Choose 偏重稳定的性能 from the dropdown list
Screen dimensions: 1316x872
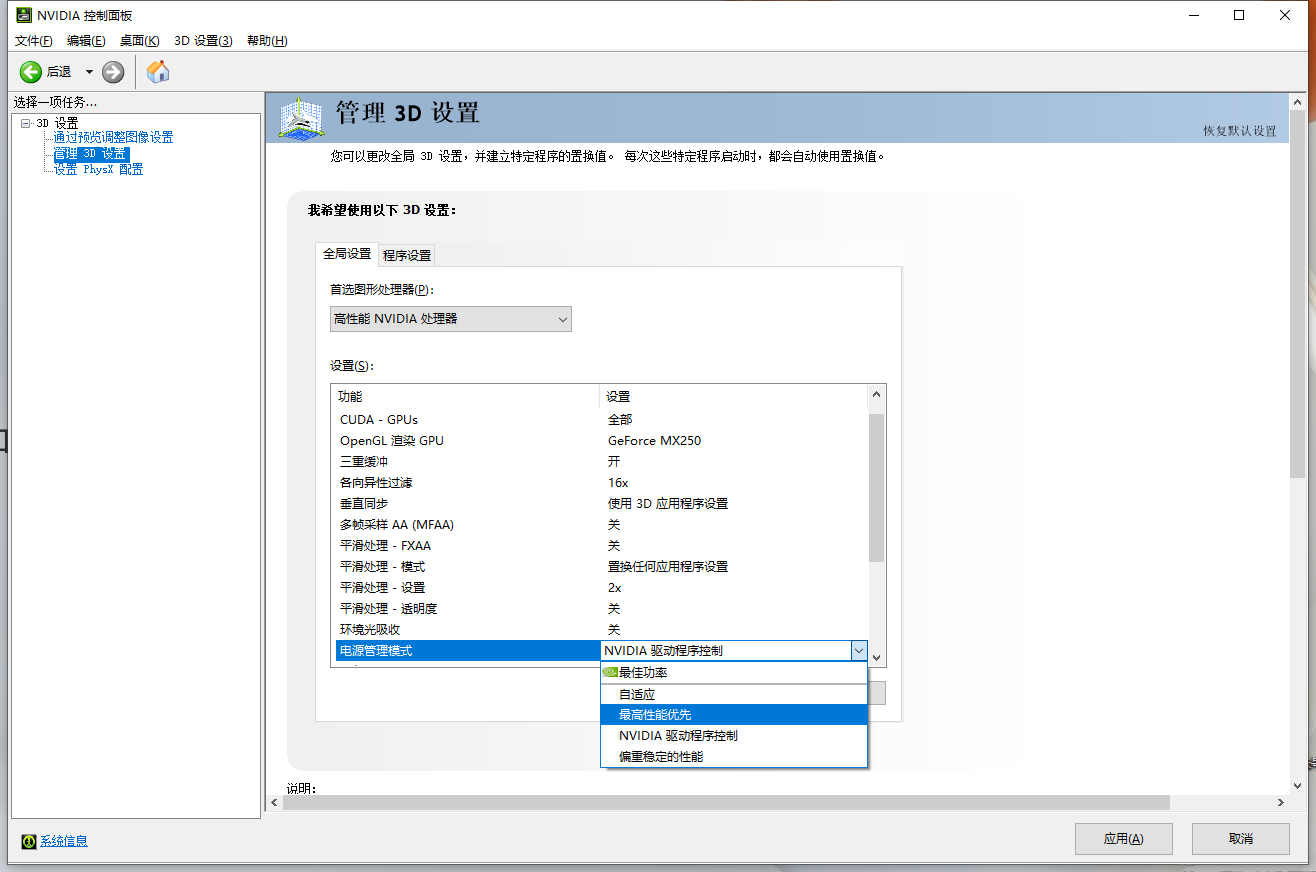click(734, 757)
